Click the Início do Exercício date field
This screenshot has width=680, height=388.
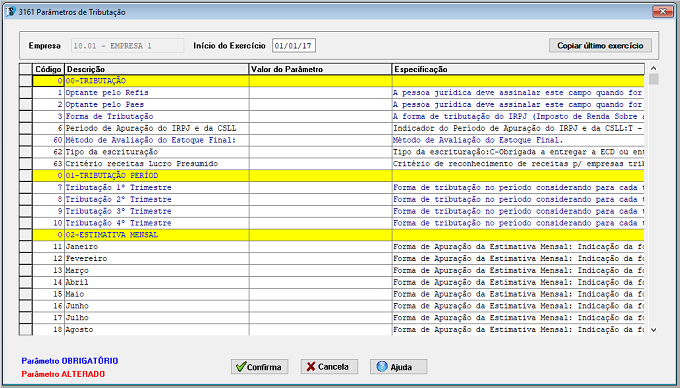pyautogui.click(x=294, y=46)
